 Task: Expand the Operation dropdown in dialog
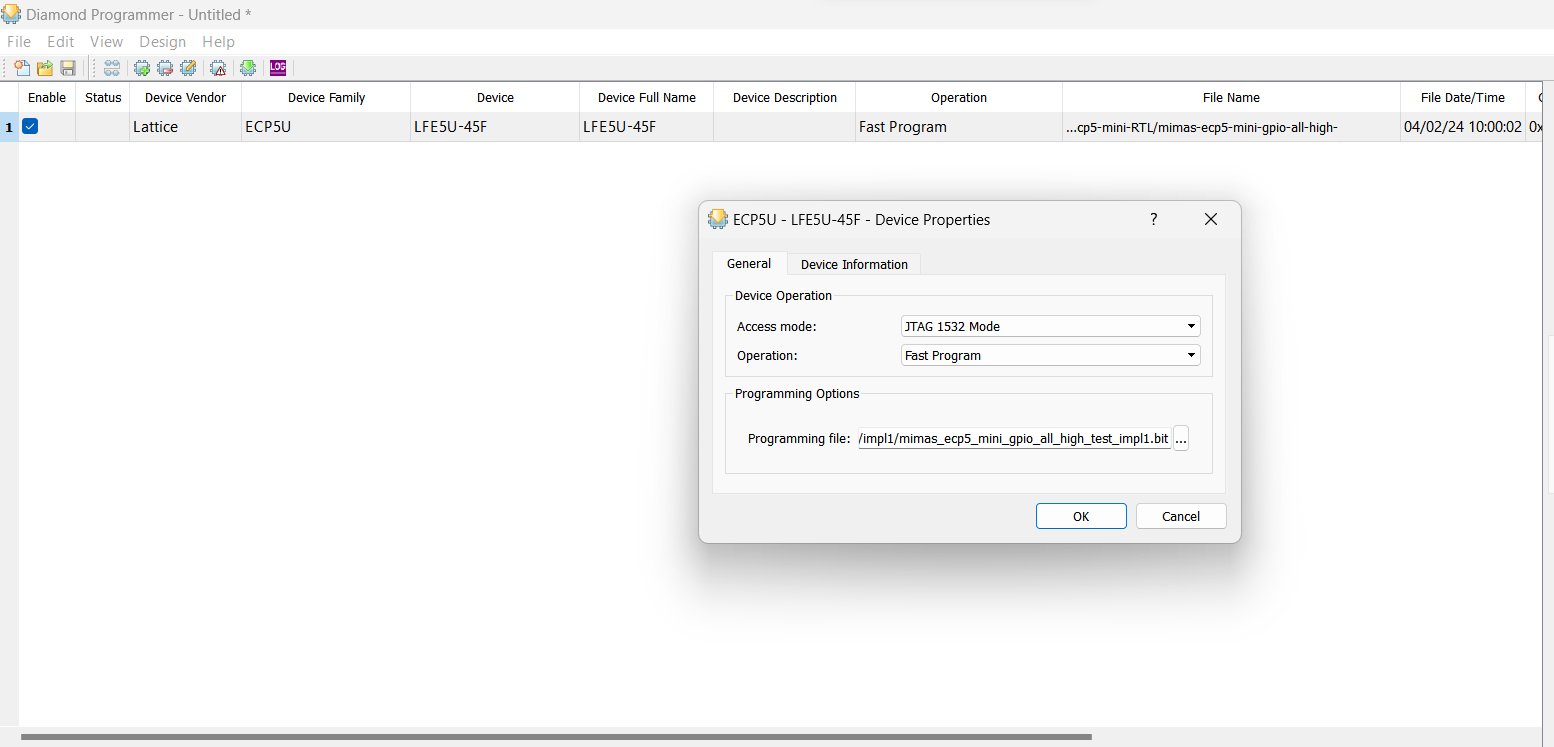[1050, 355]
